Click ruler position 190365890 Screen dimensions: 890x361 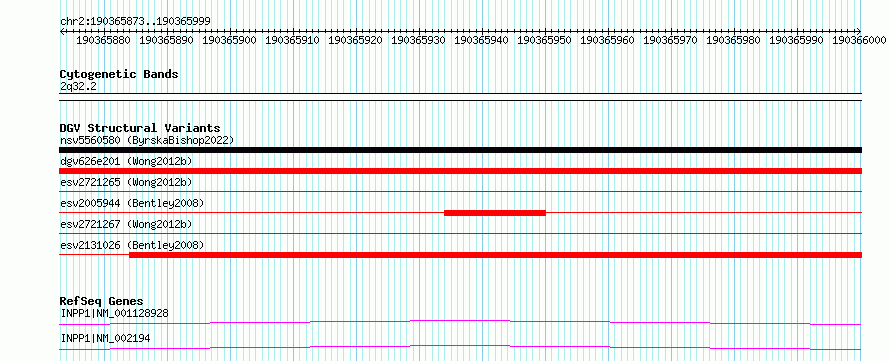[x=166, y=40]
